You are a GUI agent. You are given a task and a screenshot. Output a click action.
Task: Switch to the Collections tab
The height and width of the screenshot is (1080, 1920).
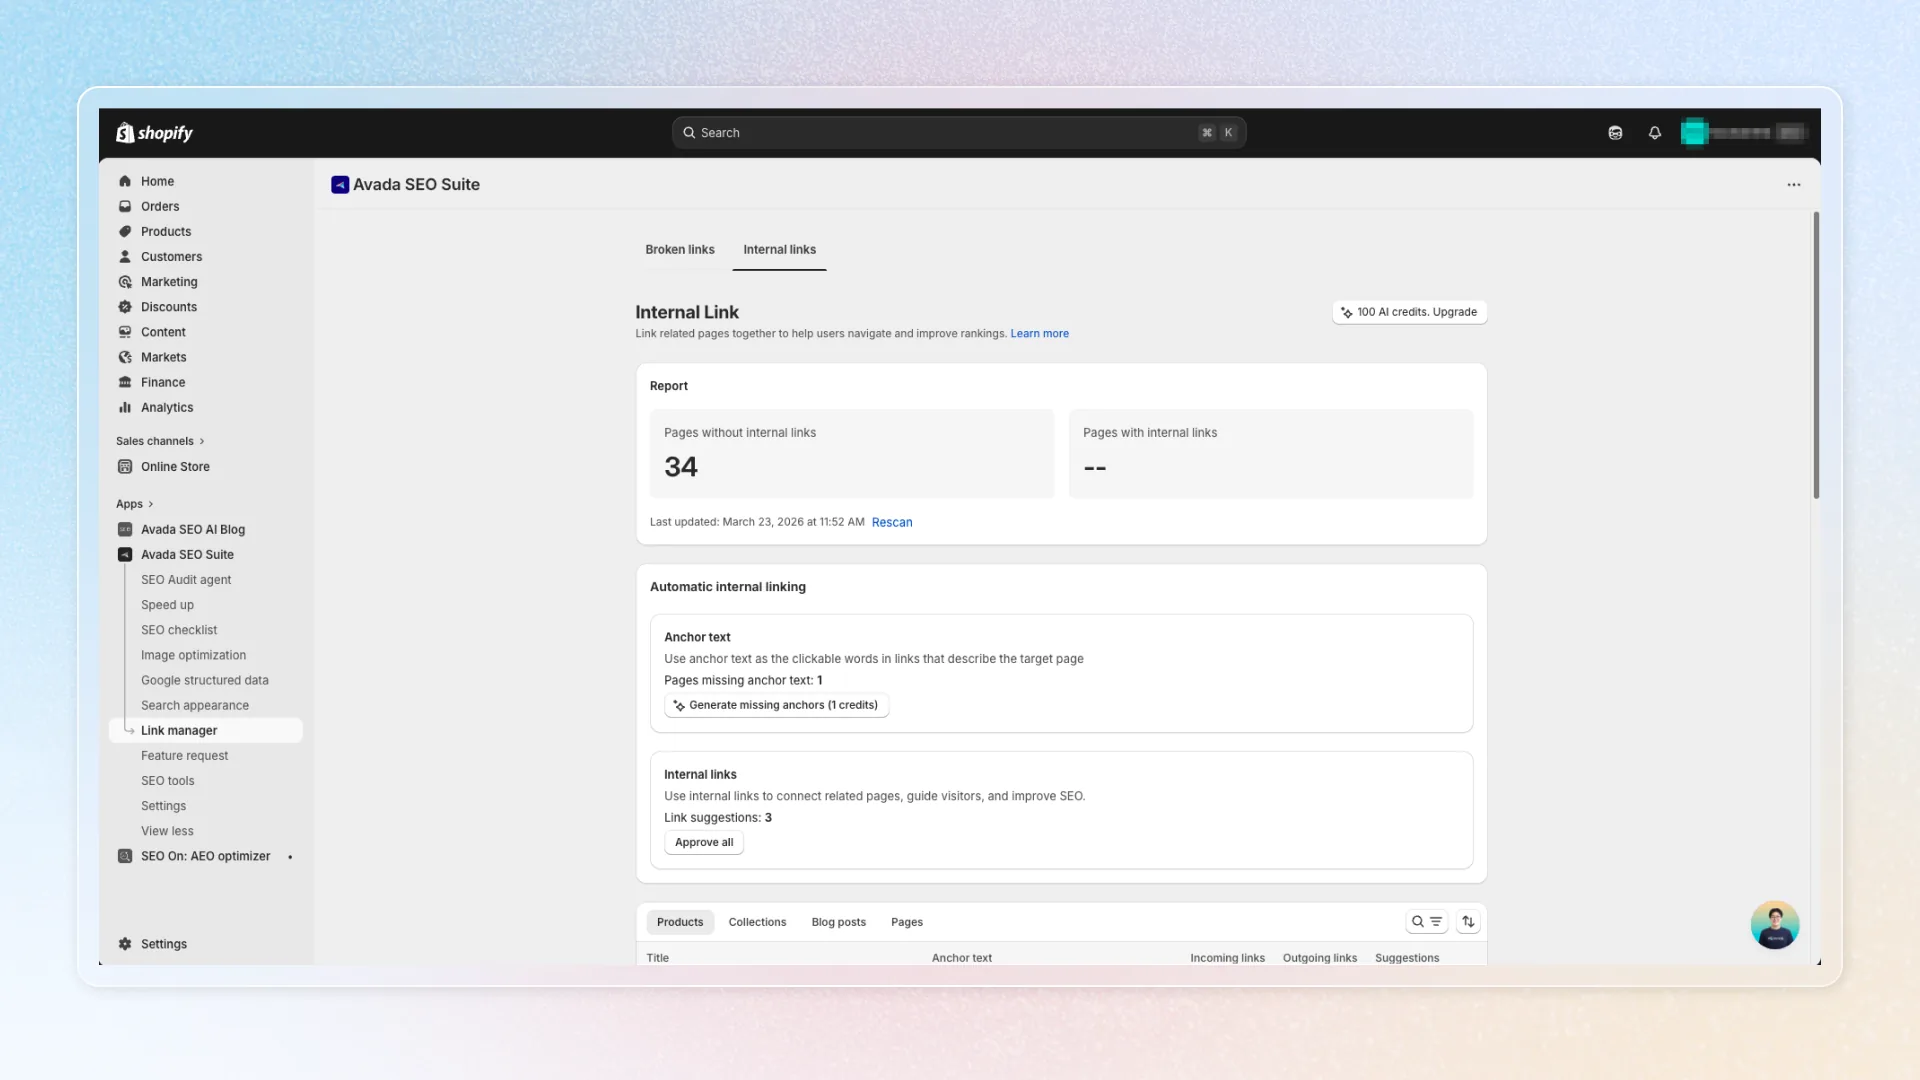click(757, 922)
